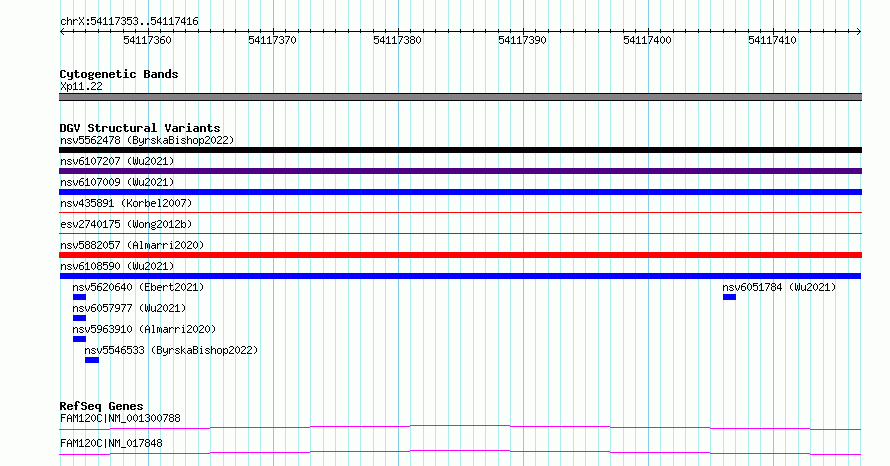This screenshot has width=890, height=466.
Task: Click the Xp11.22 band label
Action: pyautogui.click(x=81, y=86)
